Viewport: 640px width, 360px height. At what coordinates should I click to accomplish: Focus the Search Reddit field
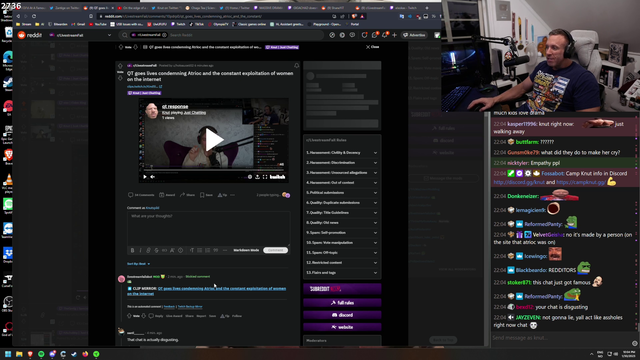click(220, 35)
